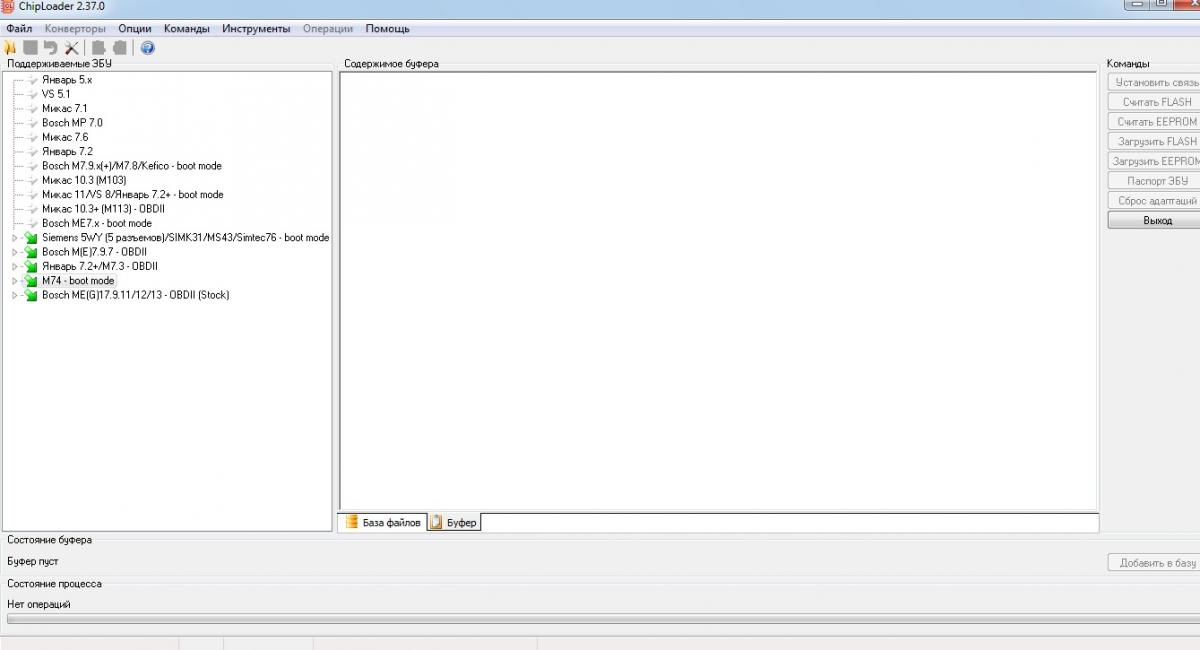Select Микас 11/VS 8/Январь 7.2+ - boot mode

point(133,195)
